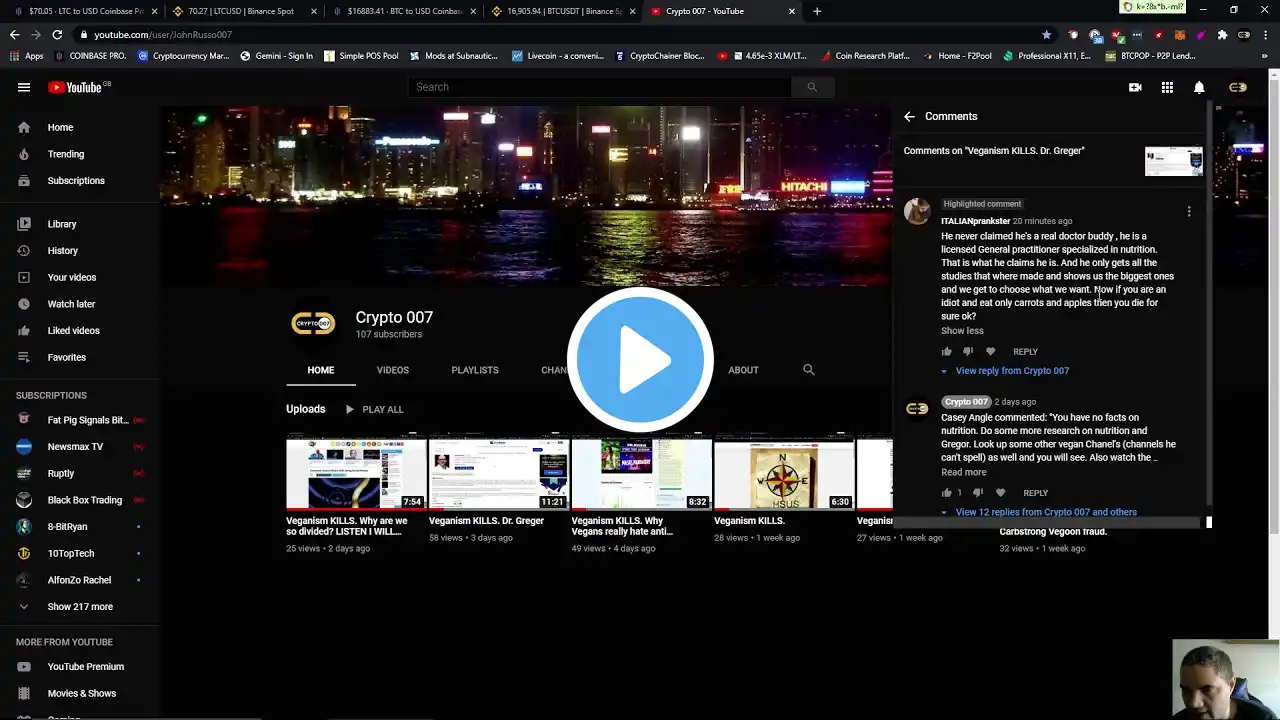
Task: Go back using the Comments panel arrow
Action: click(909, 117)
